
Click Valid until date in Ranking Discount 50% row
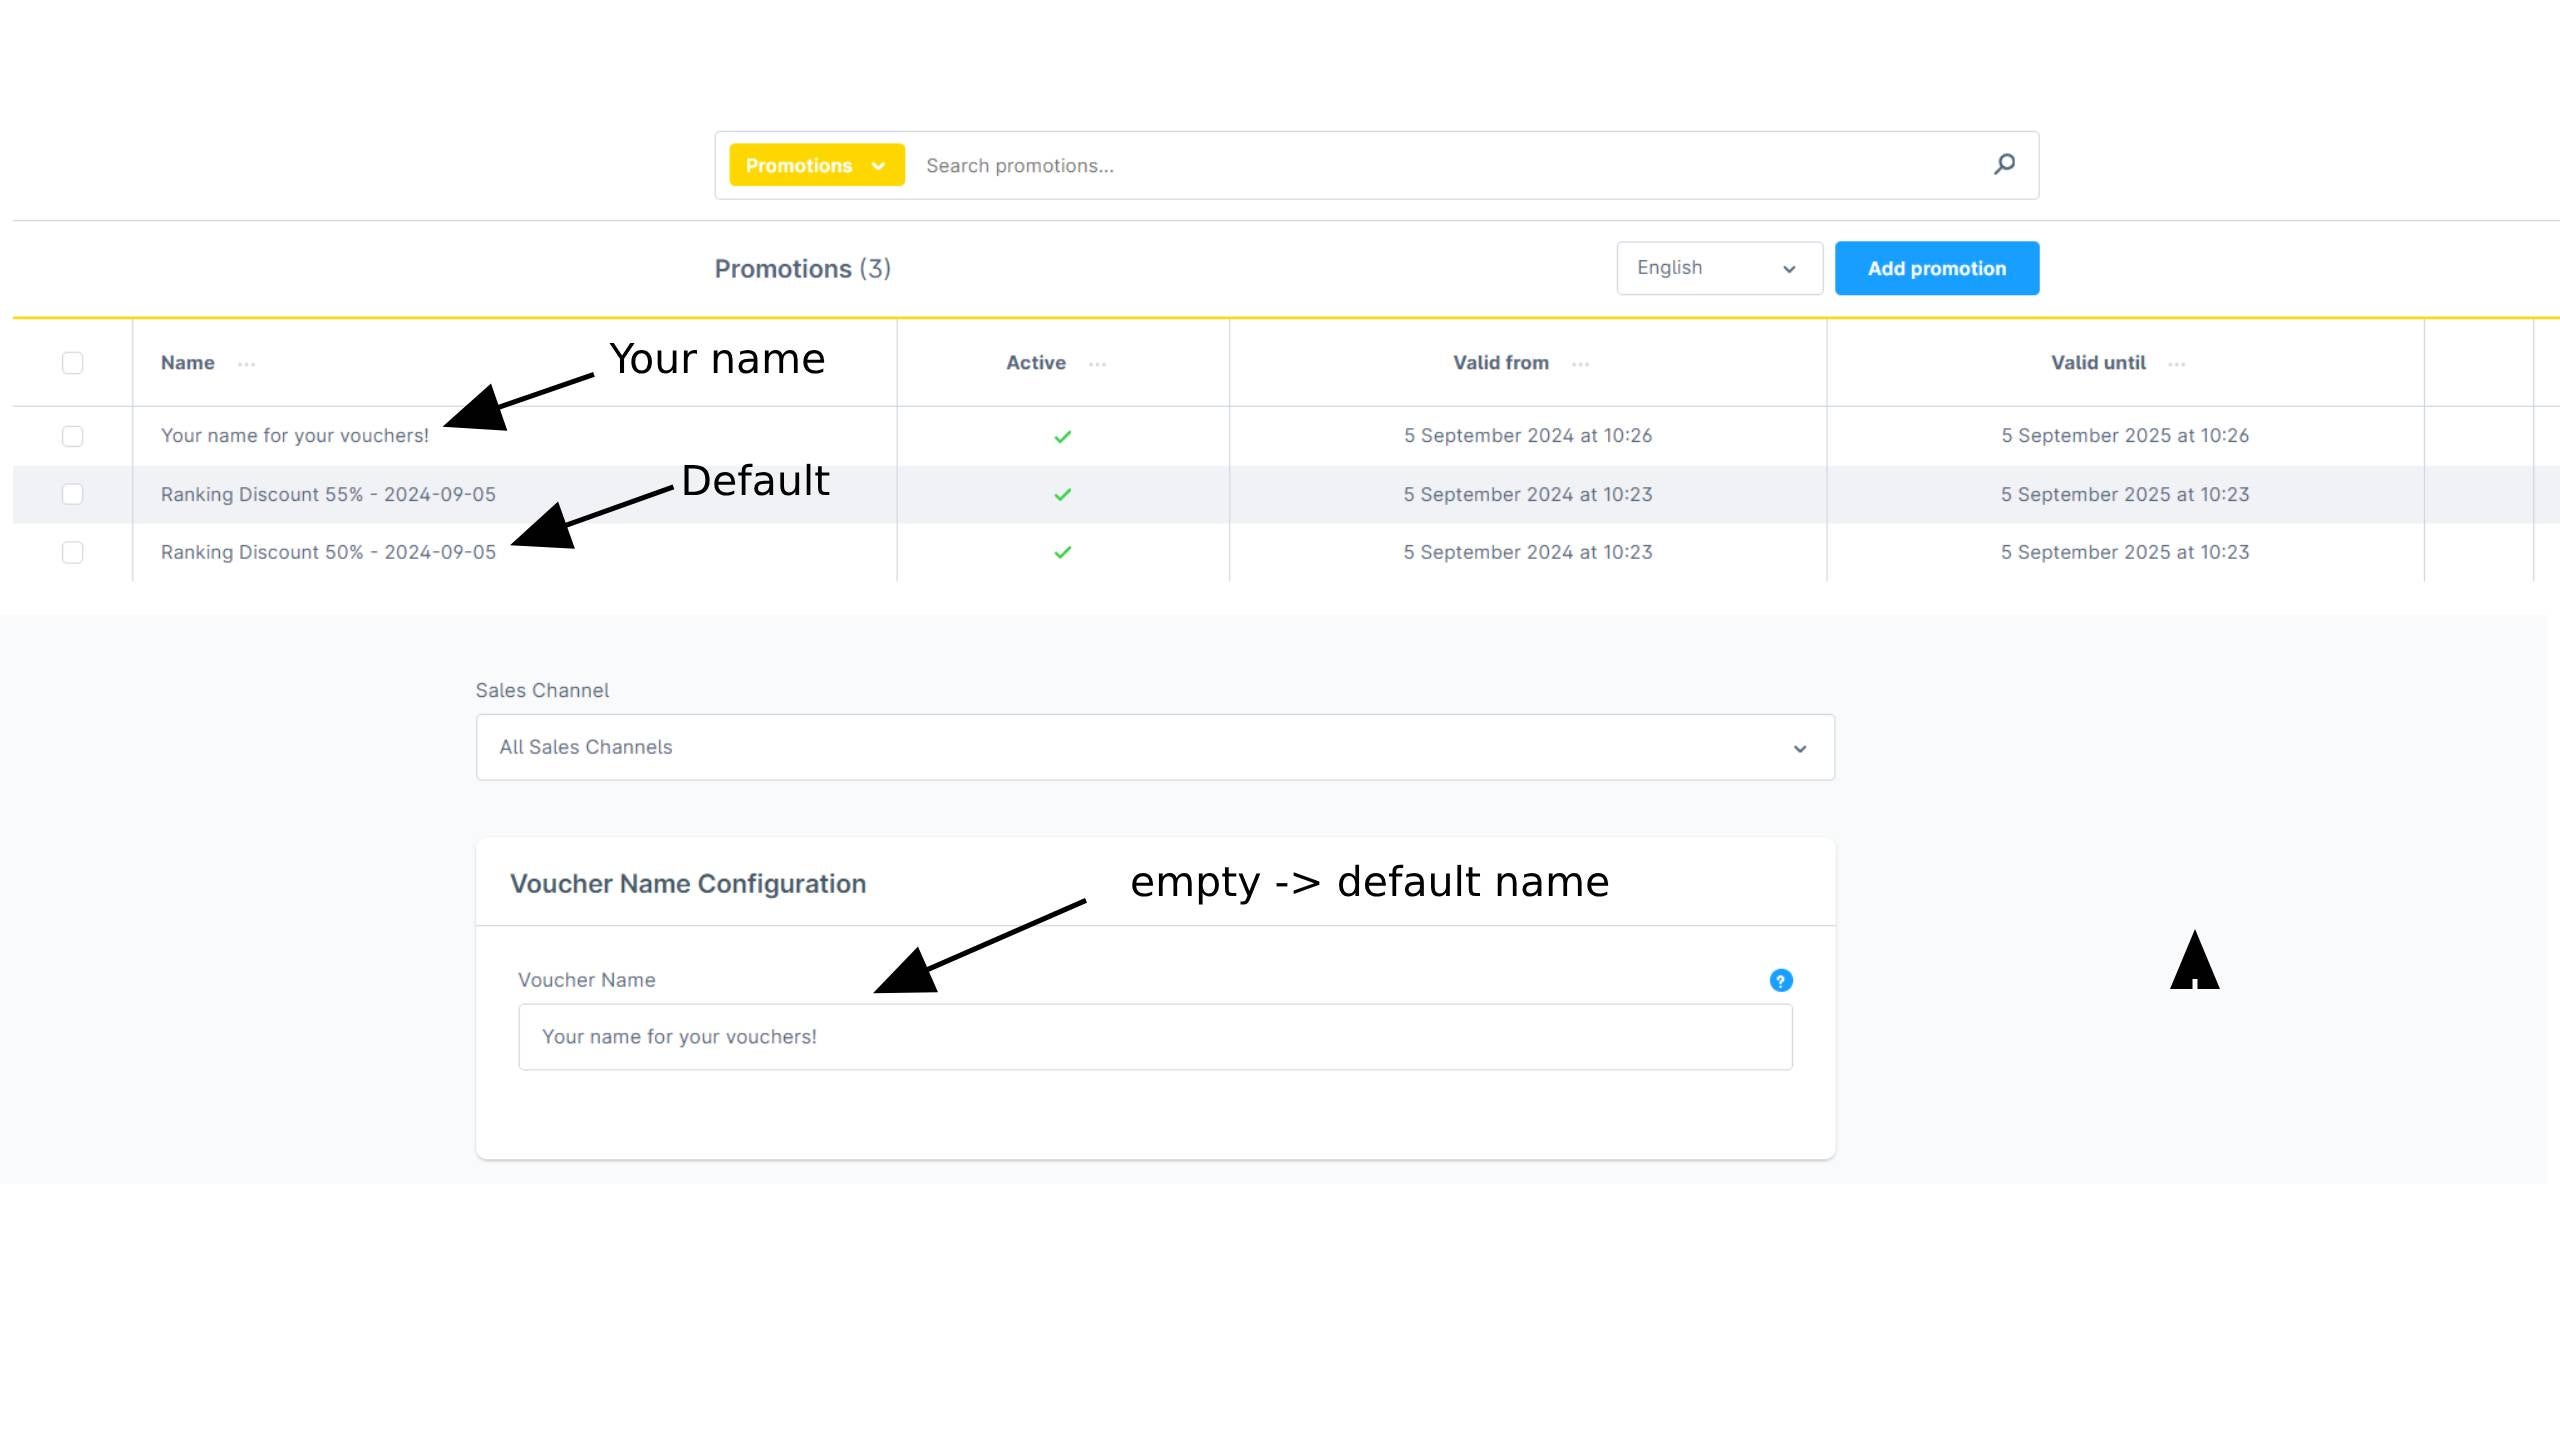click(2125, 552)
